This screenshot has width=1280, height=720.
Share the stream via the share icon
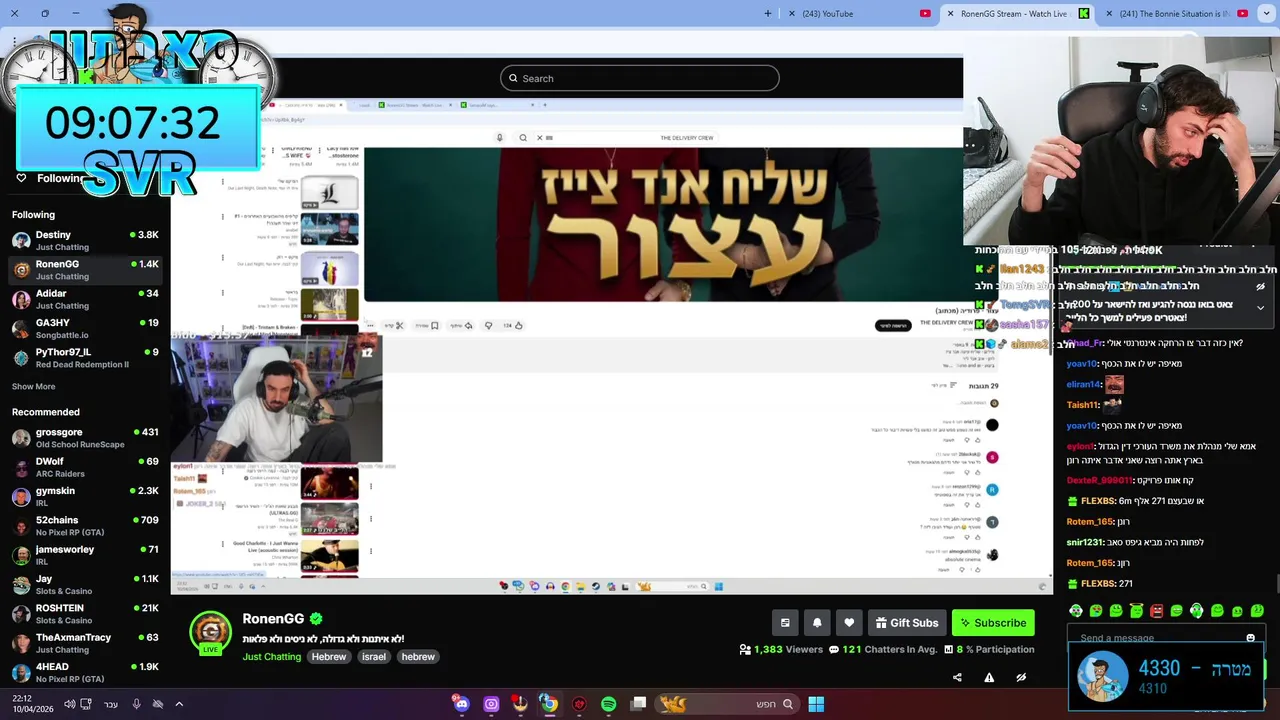point(957,677)
